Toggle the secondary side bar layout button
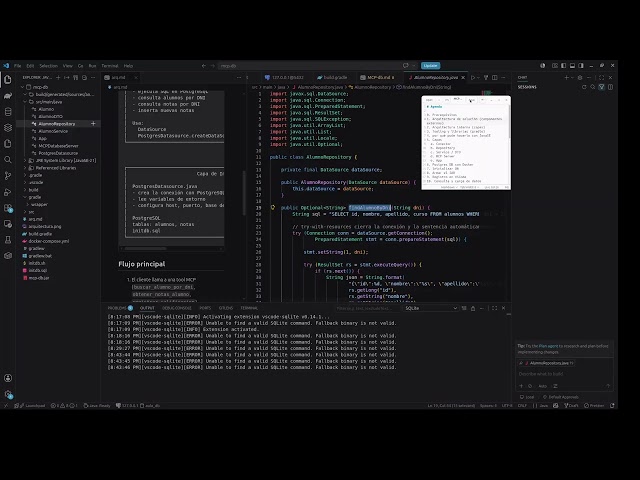This screenshot has height=480, width=640. tap(581, 66)
